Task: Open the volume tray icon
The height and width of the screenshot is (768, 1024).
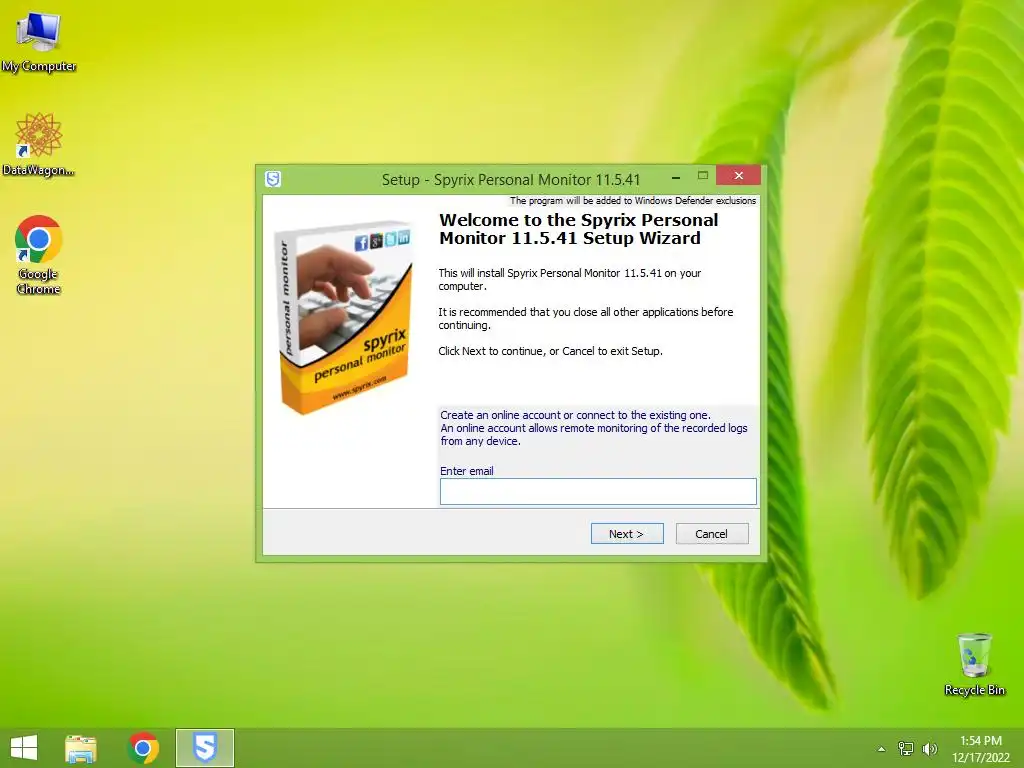Action: 929,749
